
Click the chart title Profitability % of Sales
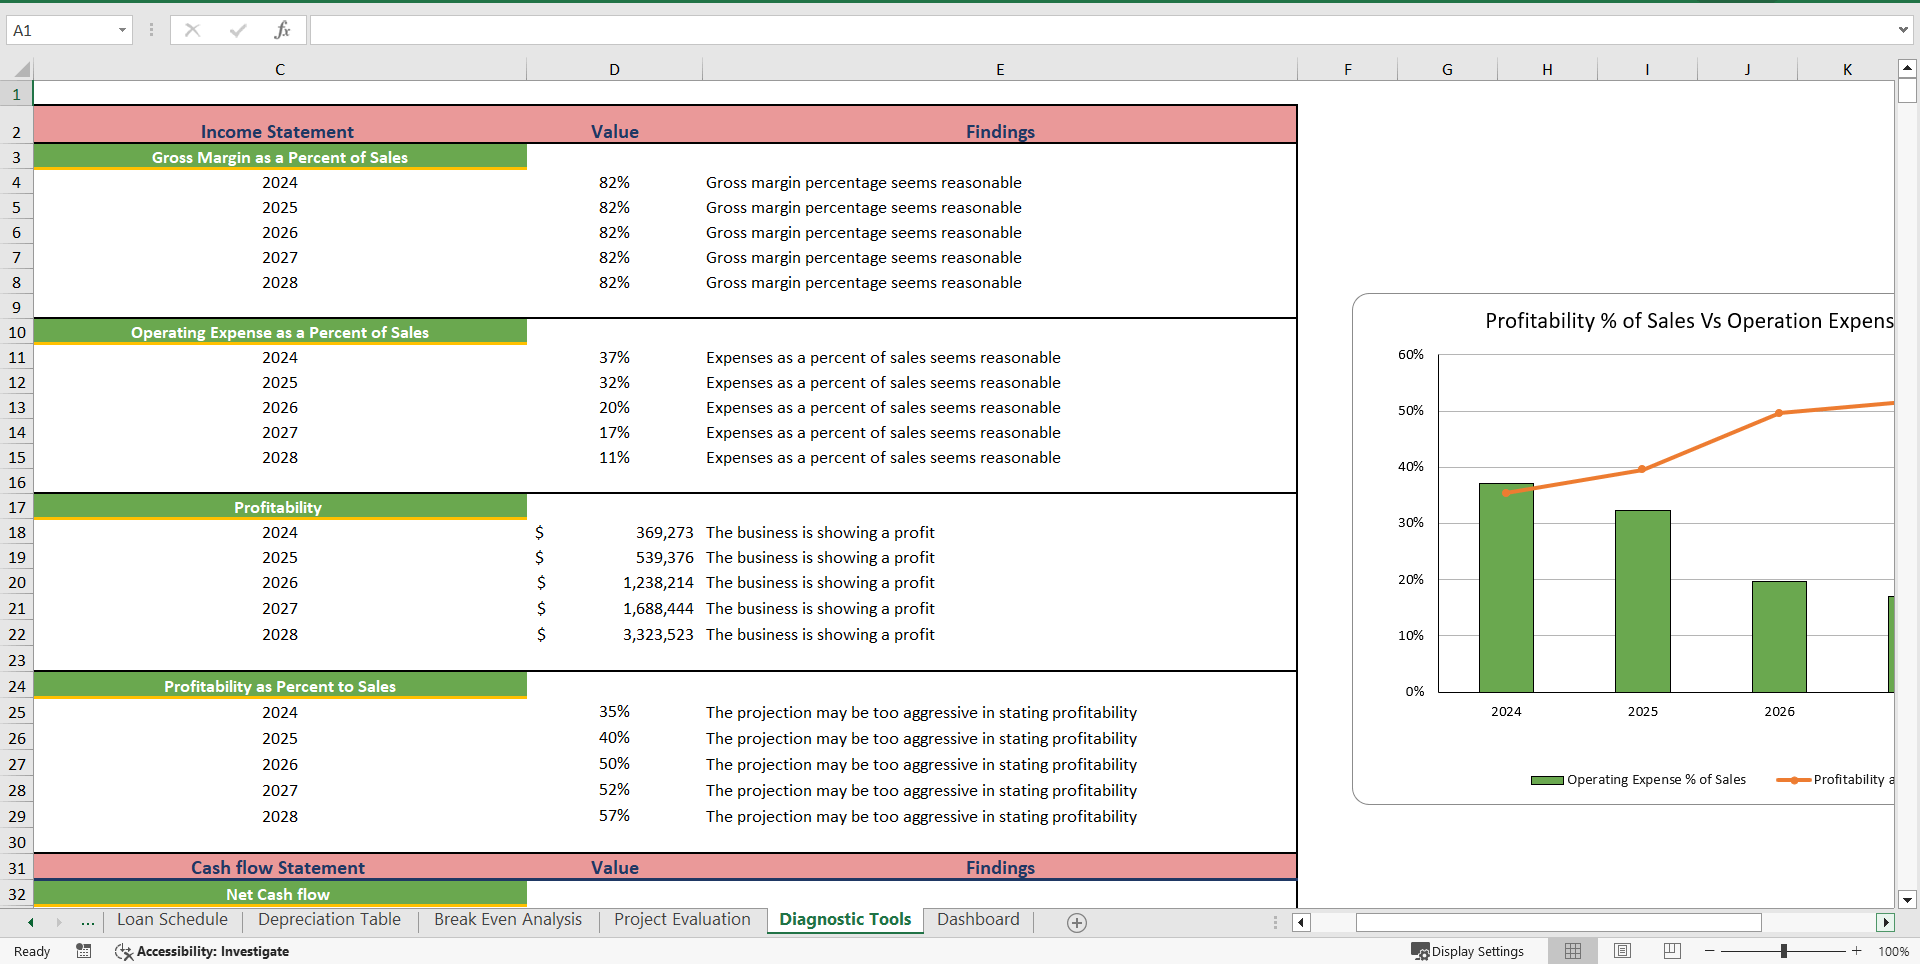1689,321
